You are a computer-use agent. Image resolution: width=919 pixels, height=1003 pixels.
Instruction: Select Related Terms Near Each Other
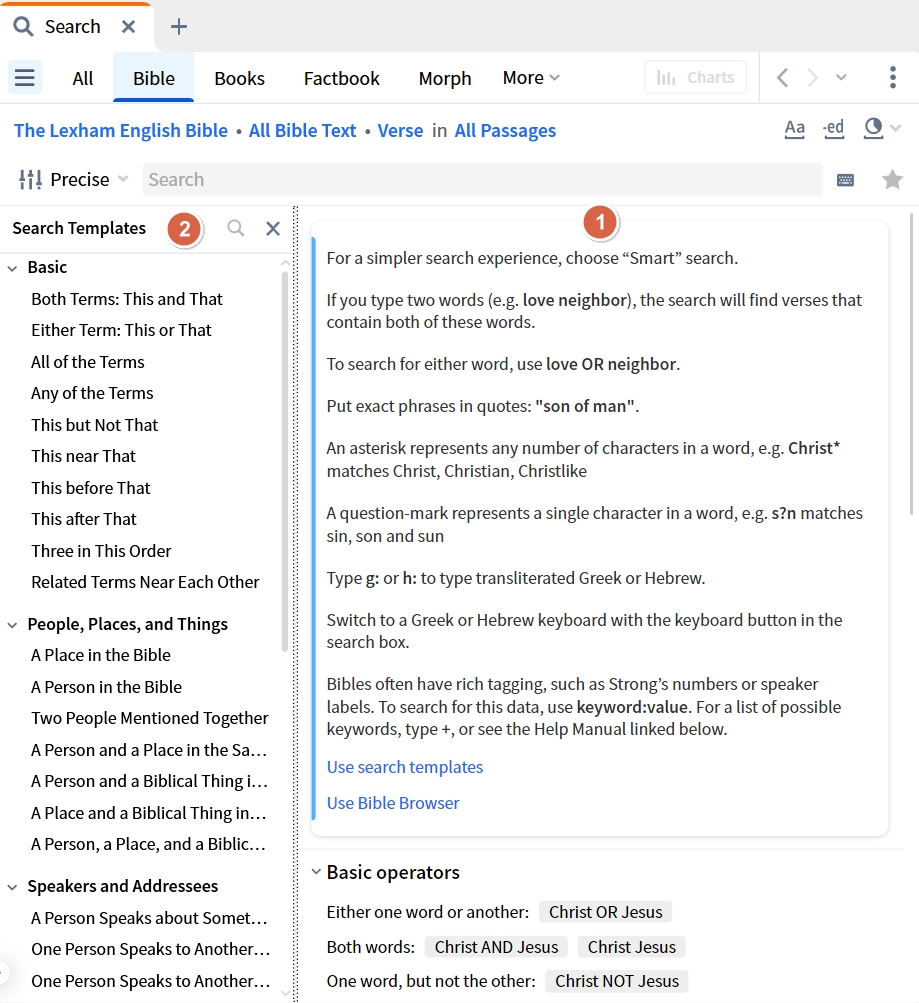click(145, 582)
